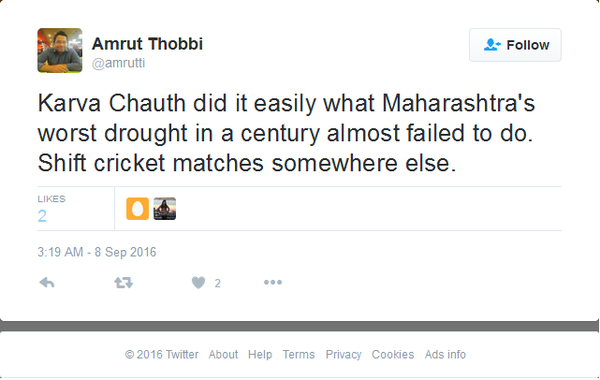Click the follow person-plus icon

(x=492, y=45)
